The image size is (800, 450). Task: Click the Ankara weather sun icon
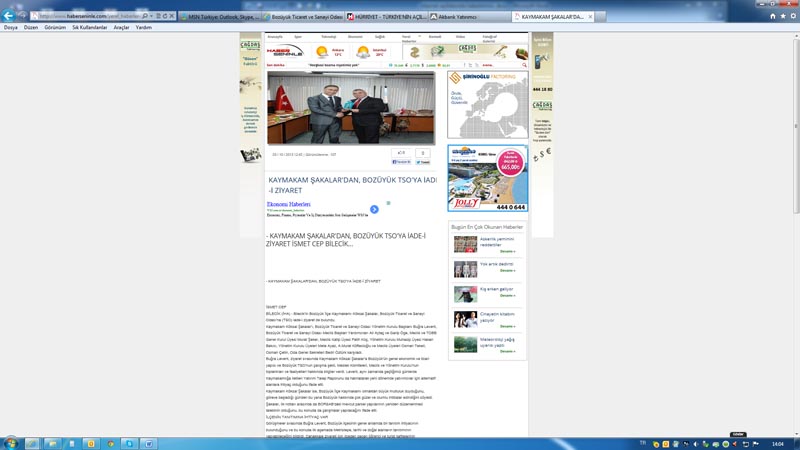(x=321, y=52)
